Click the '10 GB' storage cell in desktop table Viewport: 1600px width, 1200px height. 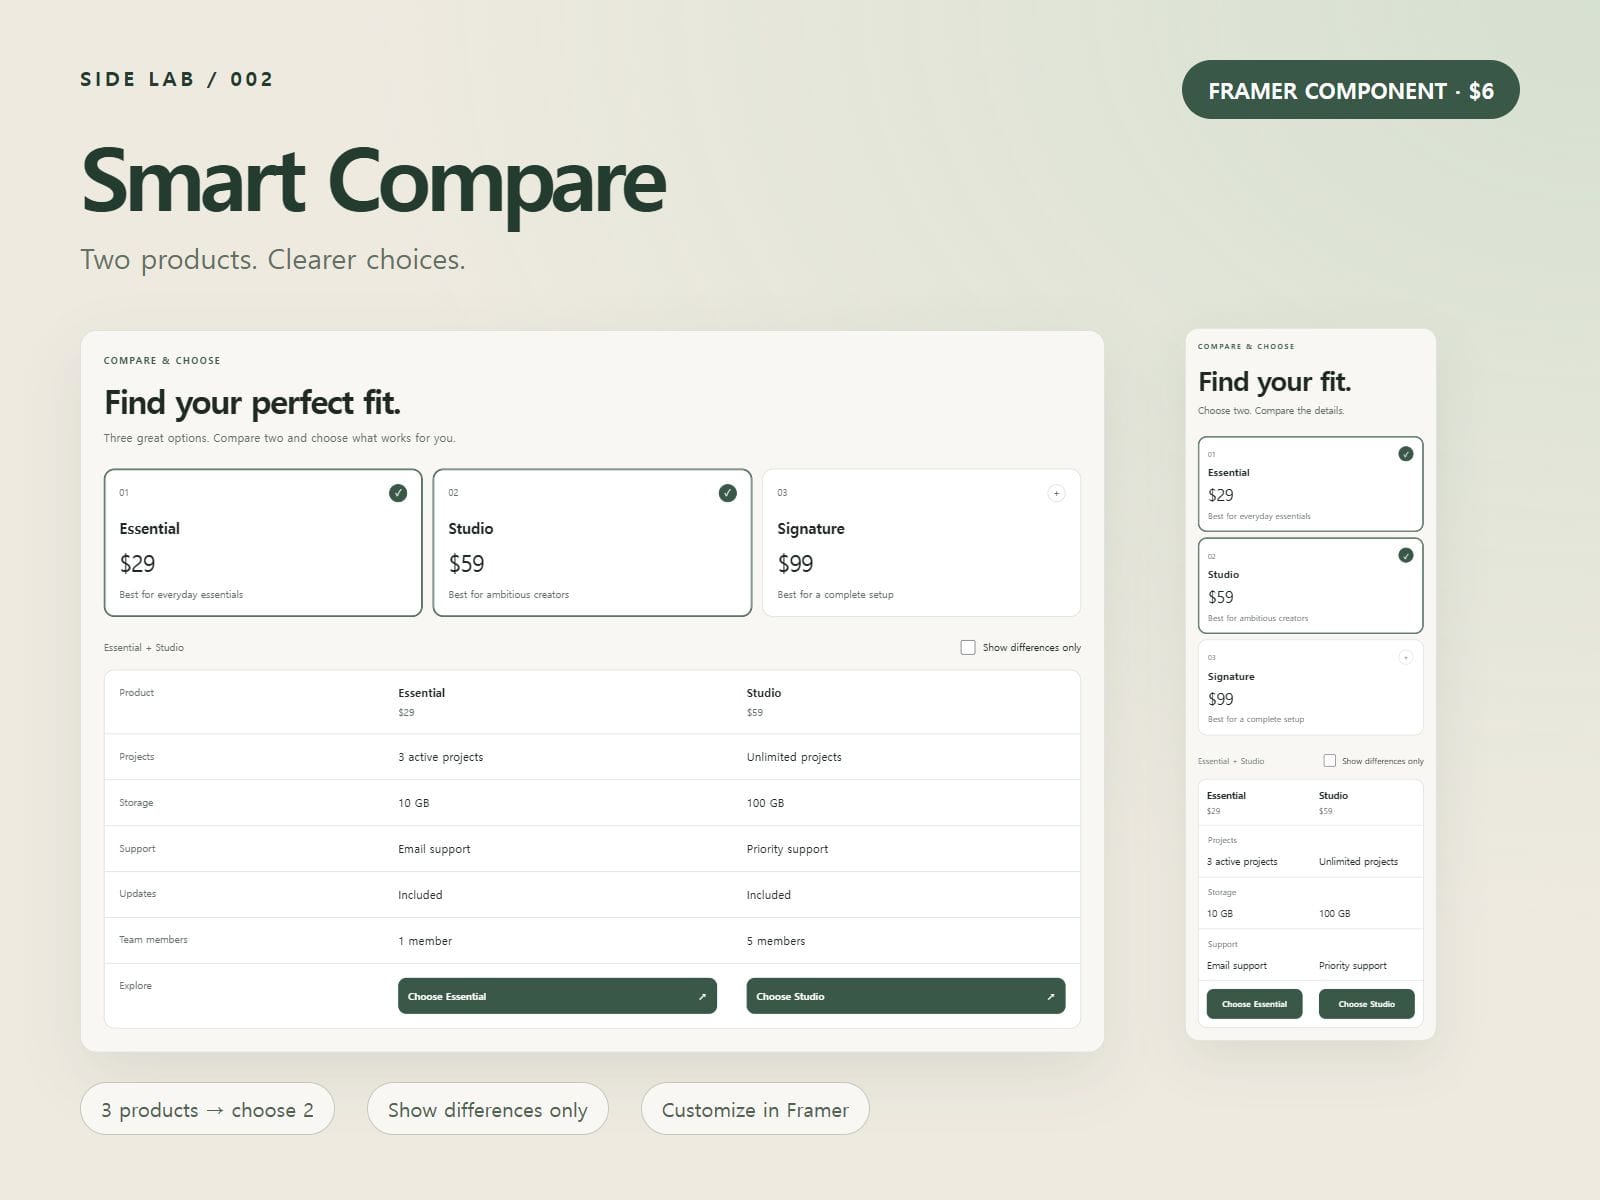click(413, 803)
